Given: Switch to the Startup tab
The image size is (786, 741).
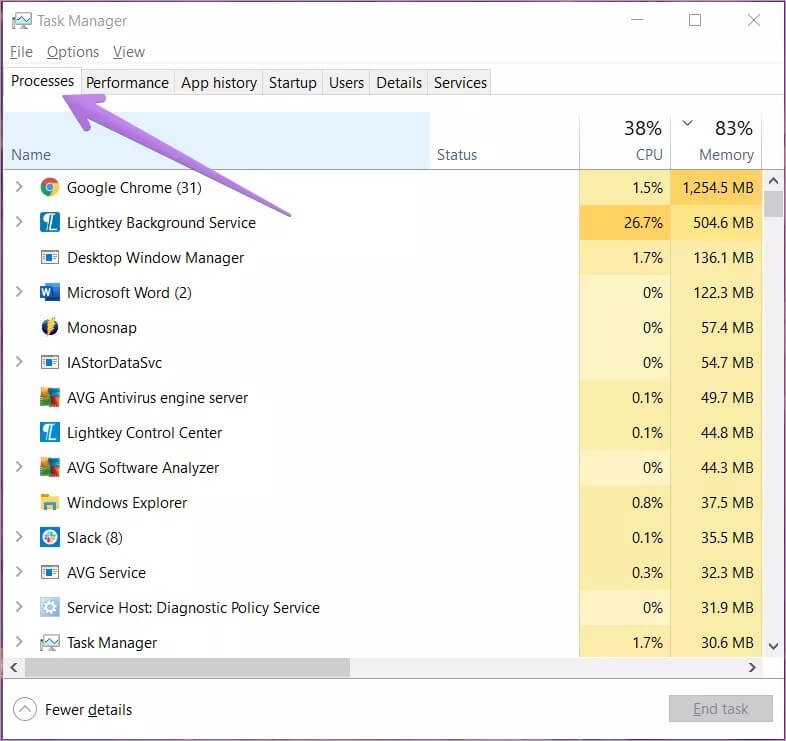Looking at the screenshot, I should (x=293, y=83).
